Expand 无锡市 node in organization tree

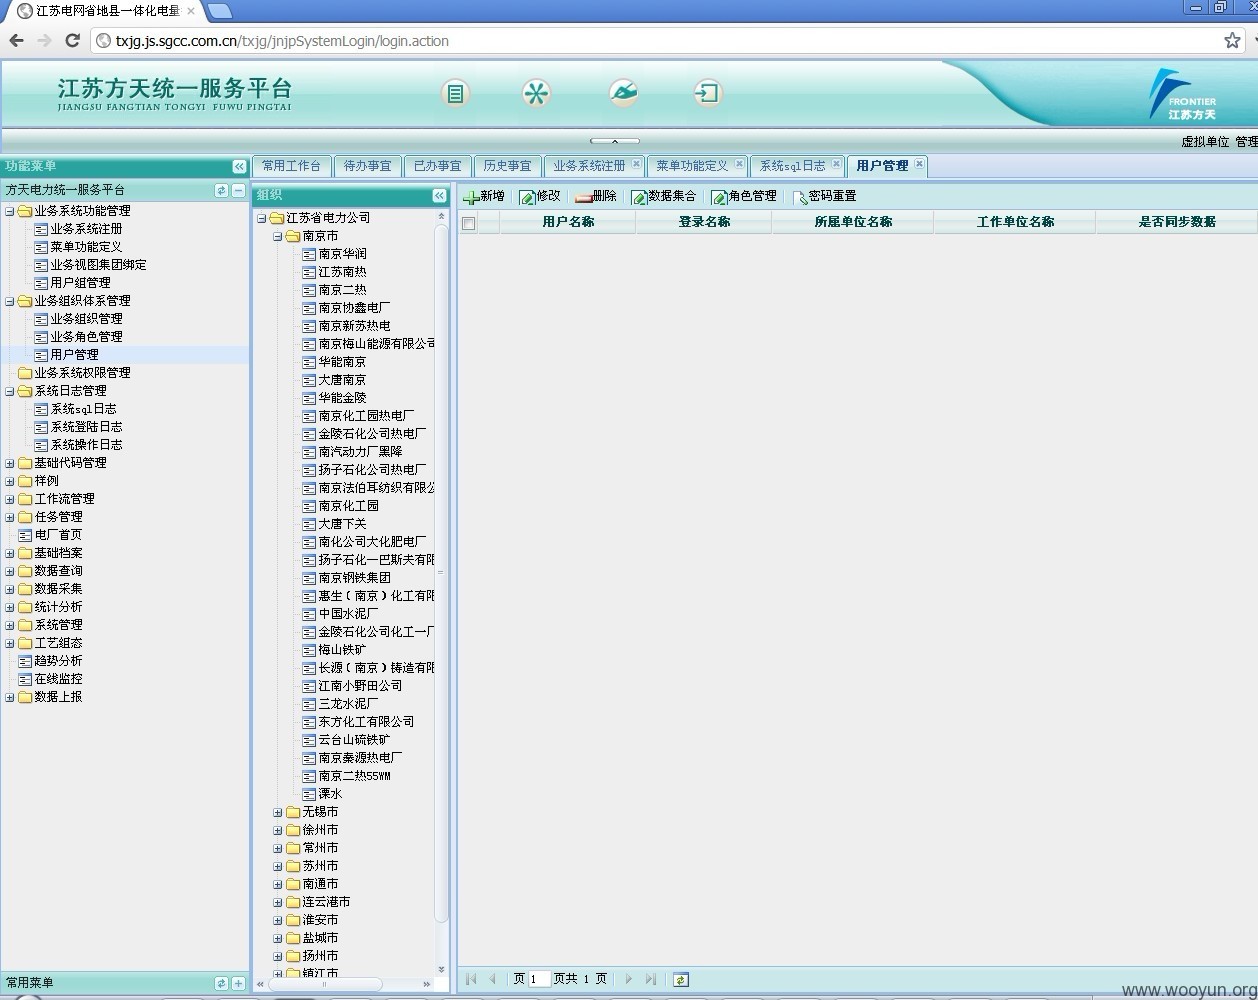point(278,812)
